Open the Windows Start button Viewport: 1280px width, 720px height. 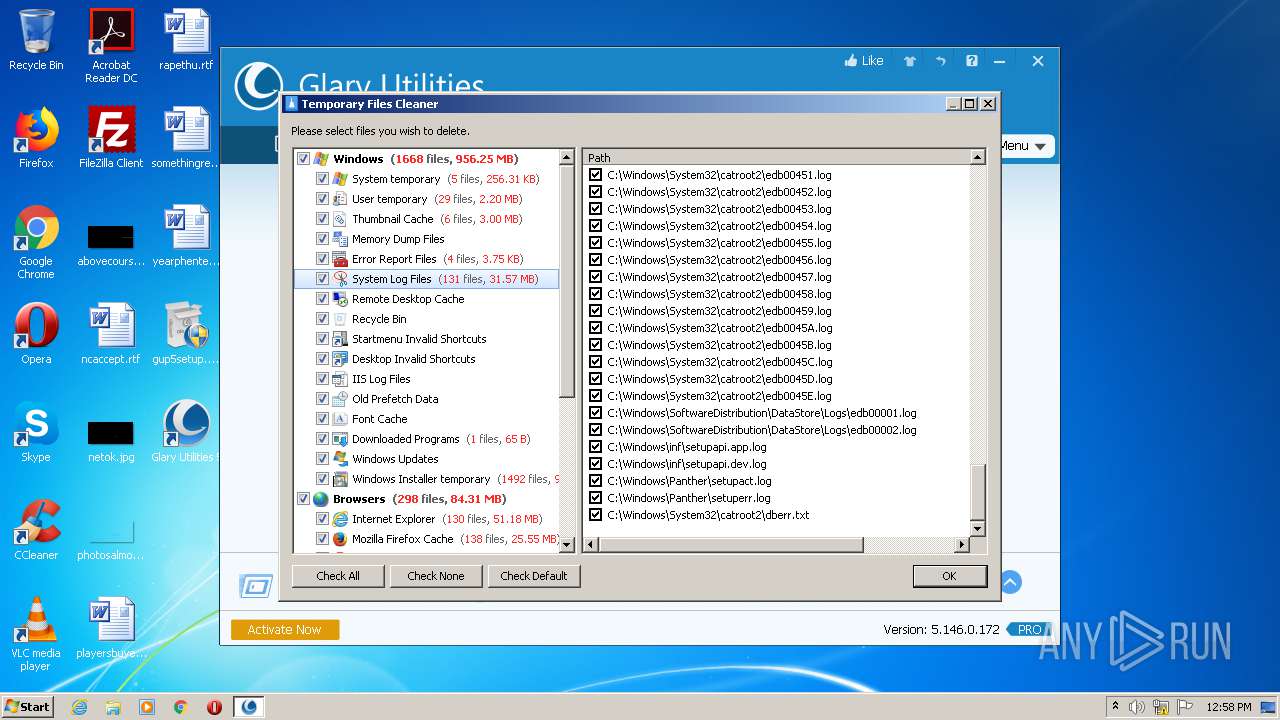click(x=28, y=707)
